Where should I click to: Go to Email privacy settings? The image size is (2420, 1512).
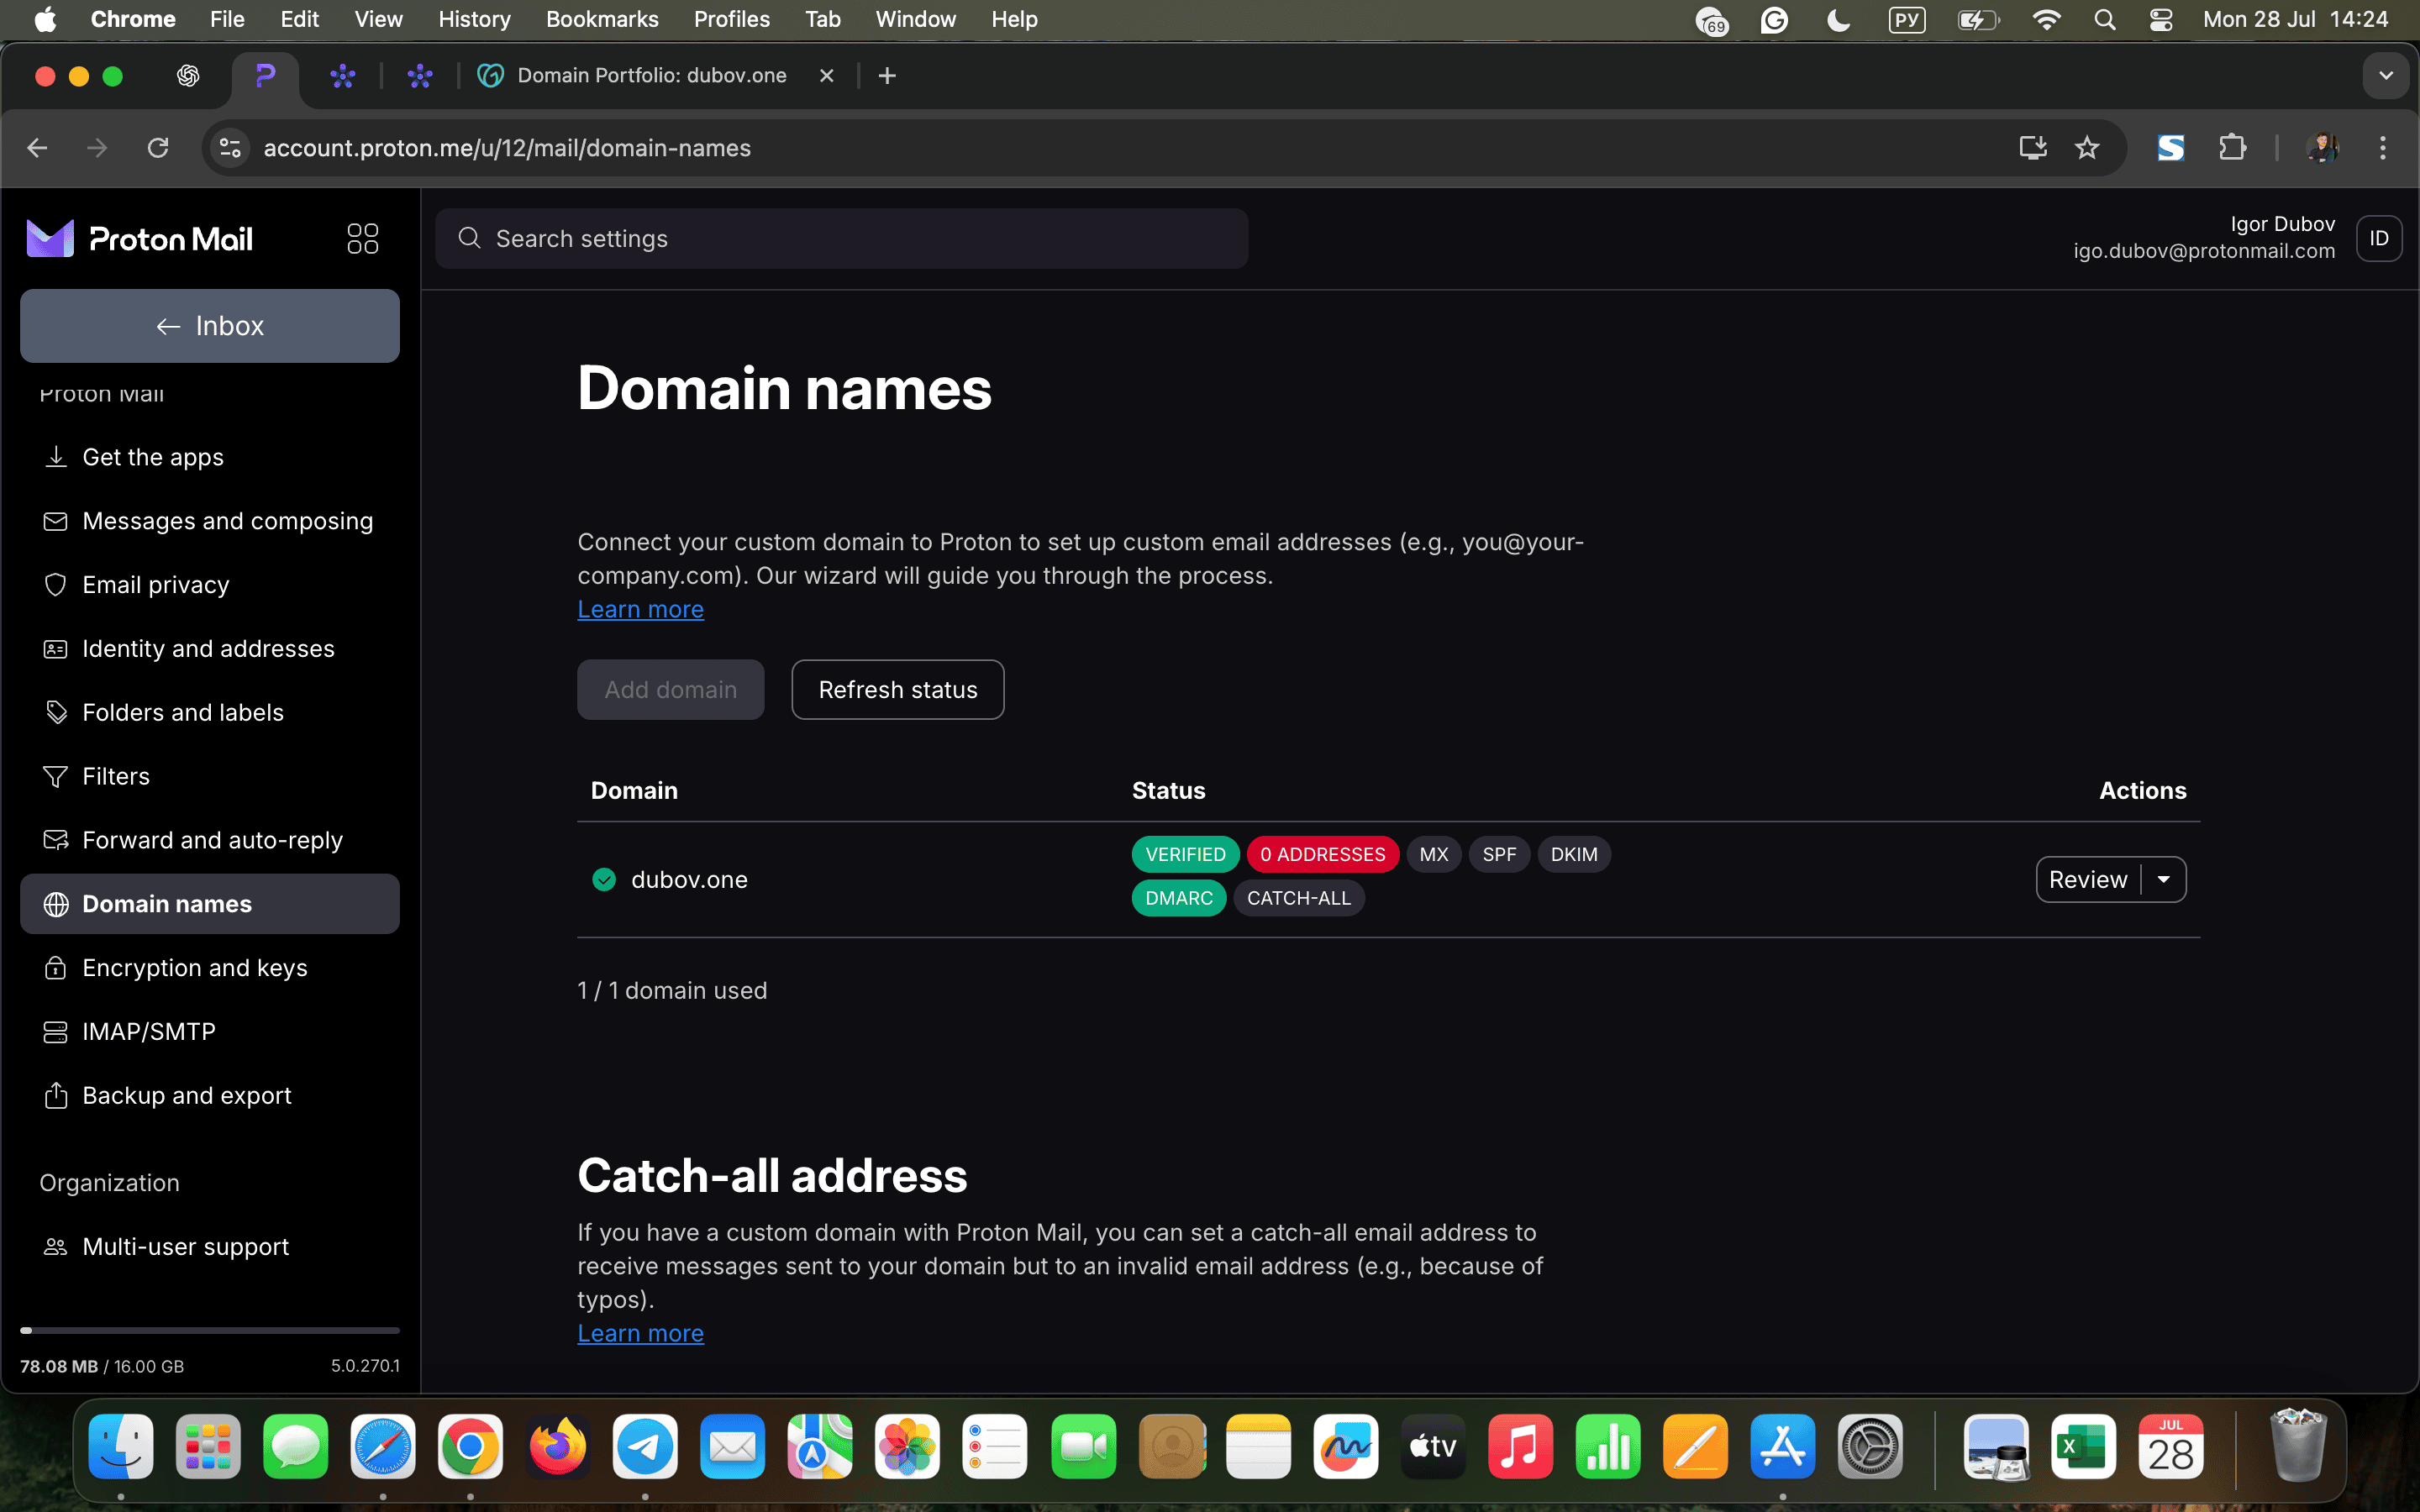[x=210, y=585]
